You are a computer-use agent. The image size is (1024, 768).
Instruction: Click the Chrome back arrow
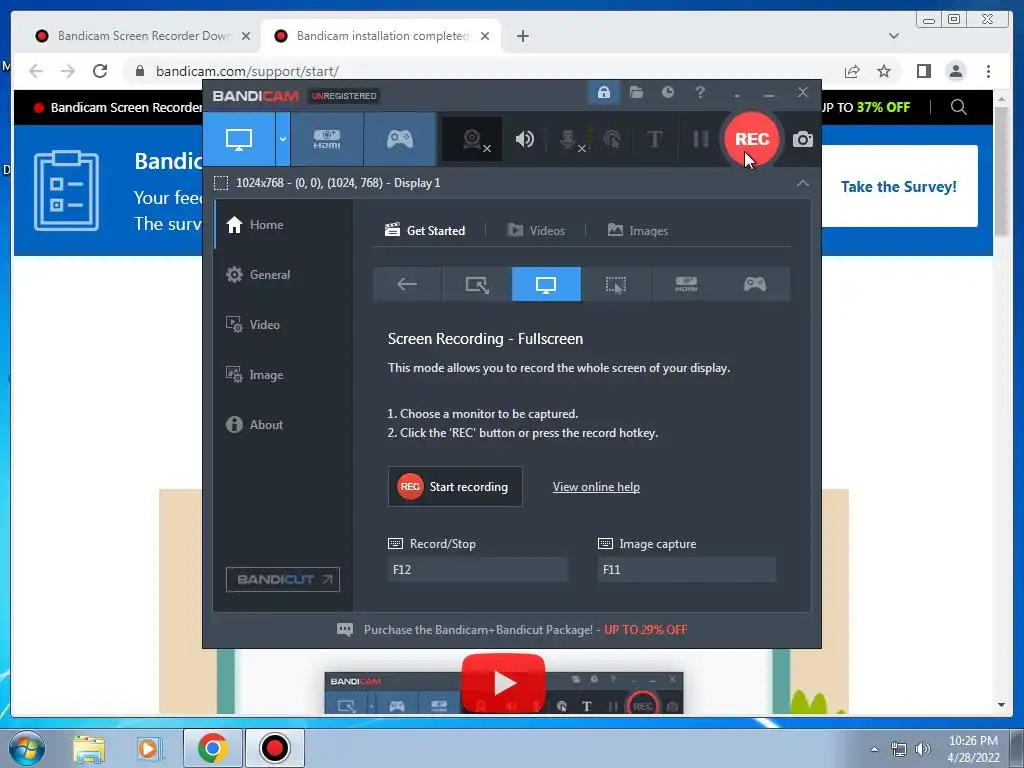tap(36, 71)
